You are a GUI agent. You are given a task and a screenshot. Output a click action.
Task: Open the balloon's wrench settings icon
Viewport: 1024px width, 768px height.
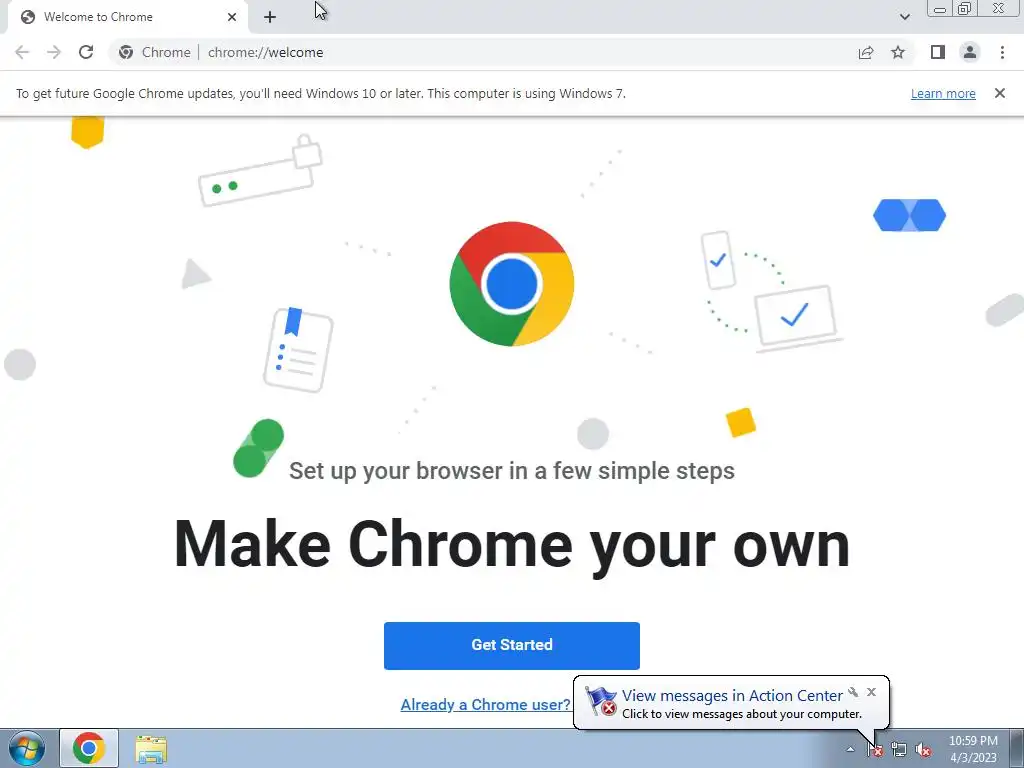click(853, 692)
